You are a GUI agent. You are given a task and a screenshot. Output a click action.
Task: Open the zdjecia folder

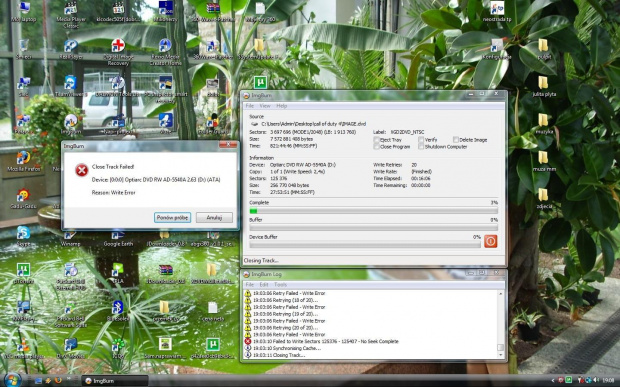pyautogui.click(x=544, y=198)
